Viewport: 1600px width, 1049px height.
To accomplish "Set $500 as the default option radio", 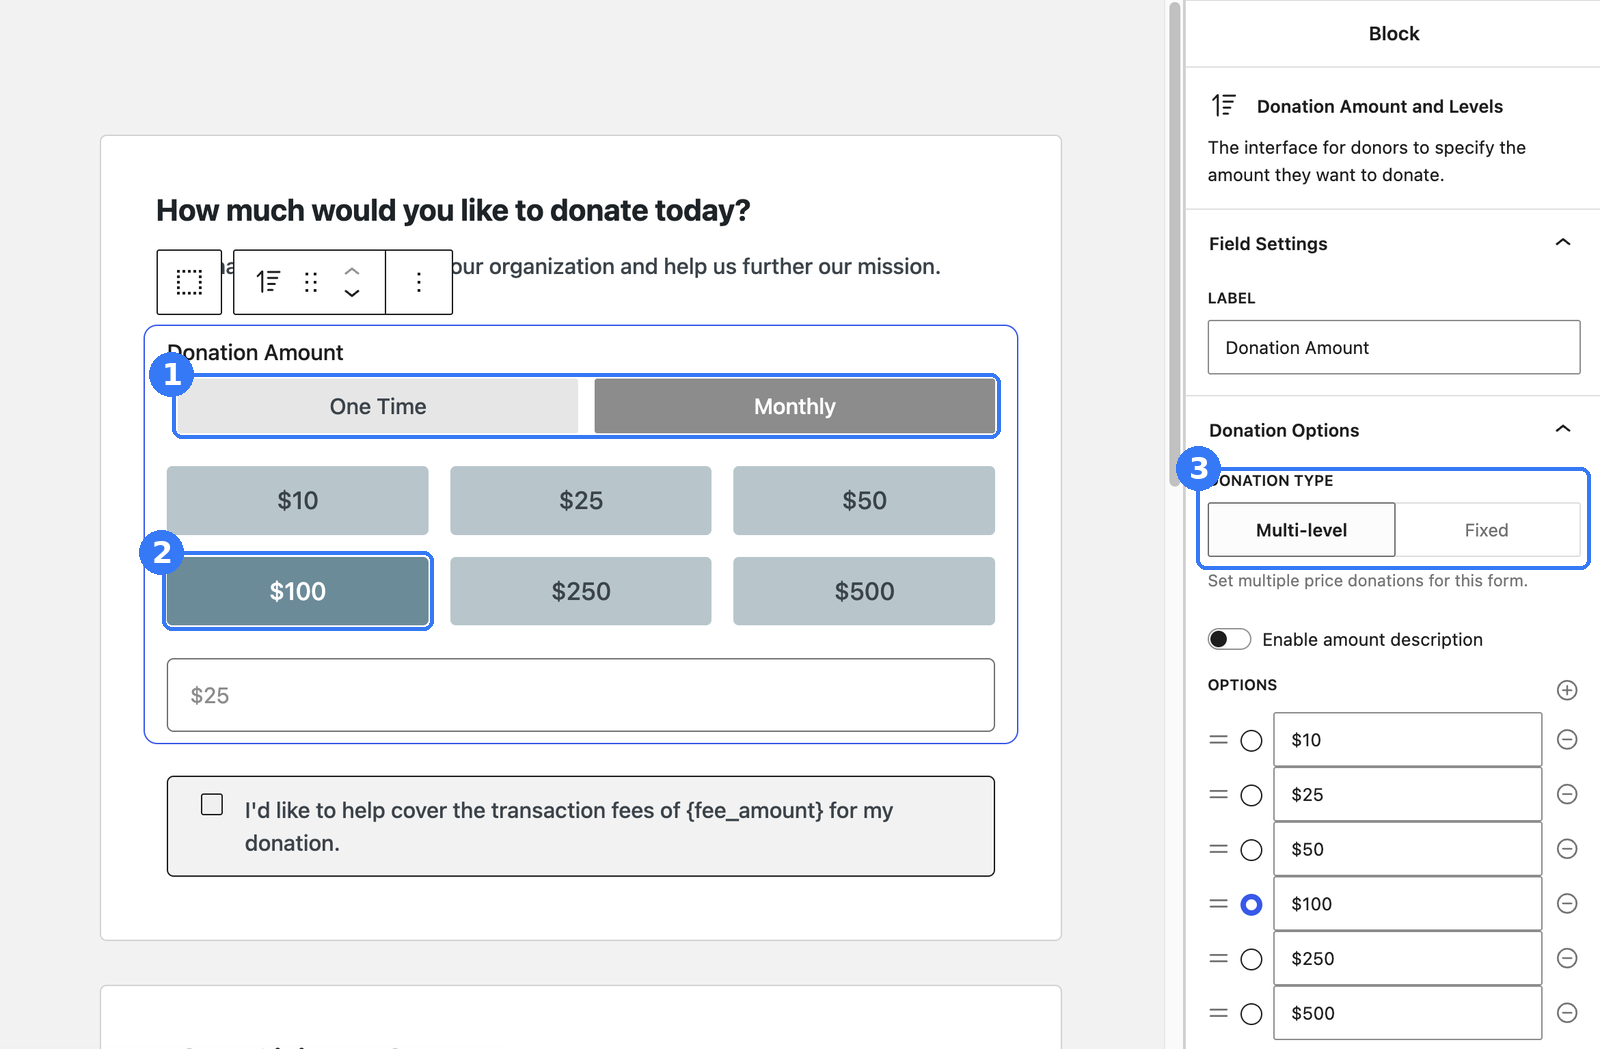I will click(1251, 1014).
